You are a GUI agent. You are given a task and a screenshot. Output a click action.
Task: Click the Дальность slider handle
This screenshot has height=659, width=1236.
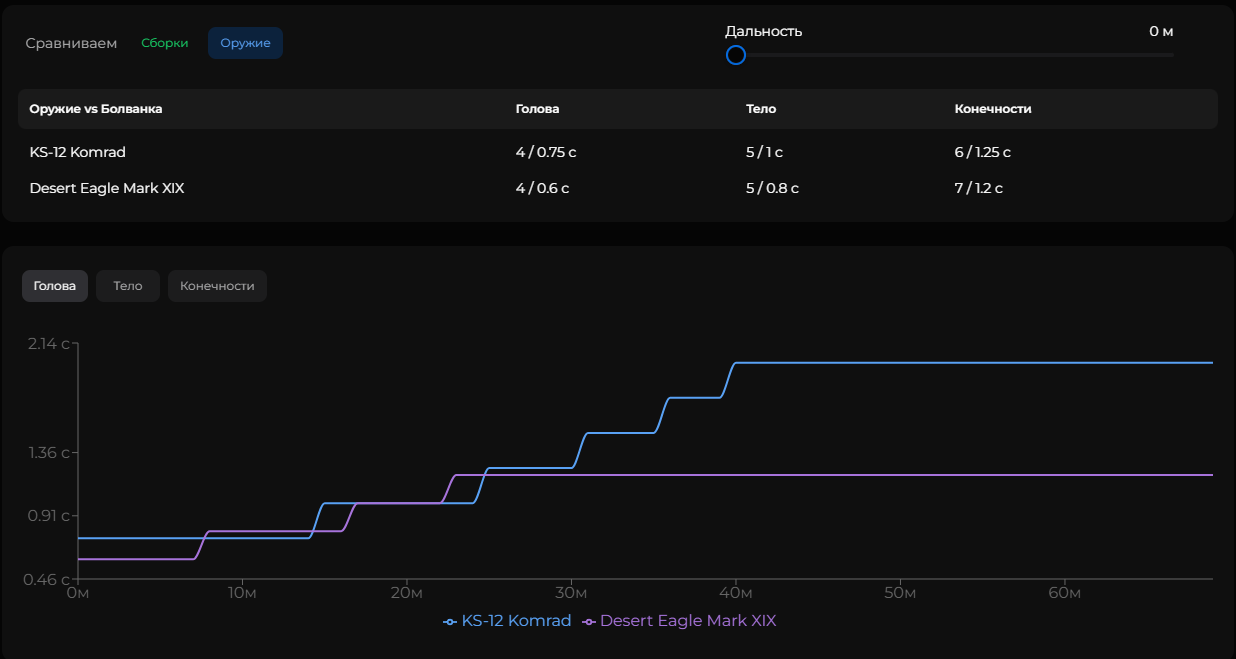click(x=736, y=55)
